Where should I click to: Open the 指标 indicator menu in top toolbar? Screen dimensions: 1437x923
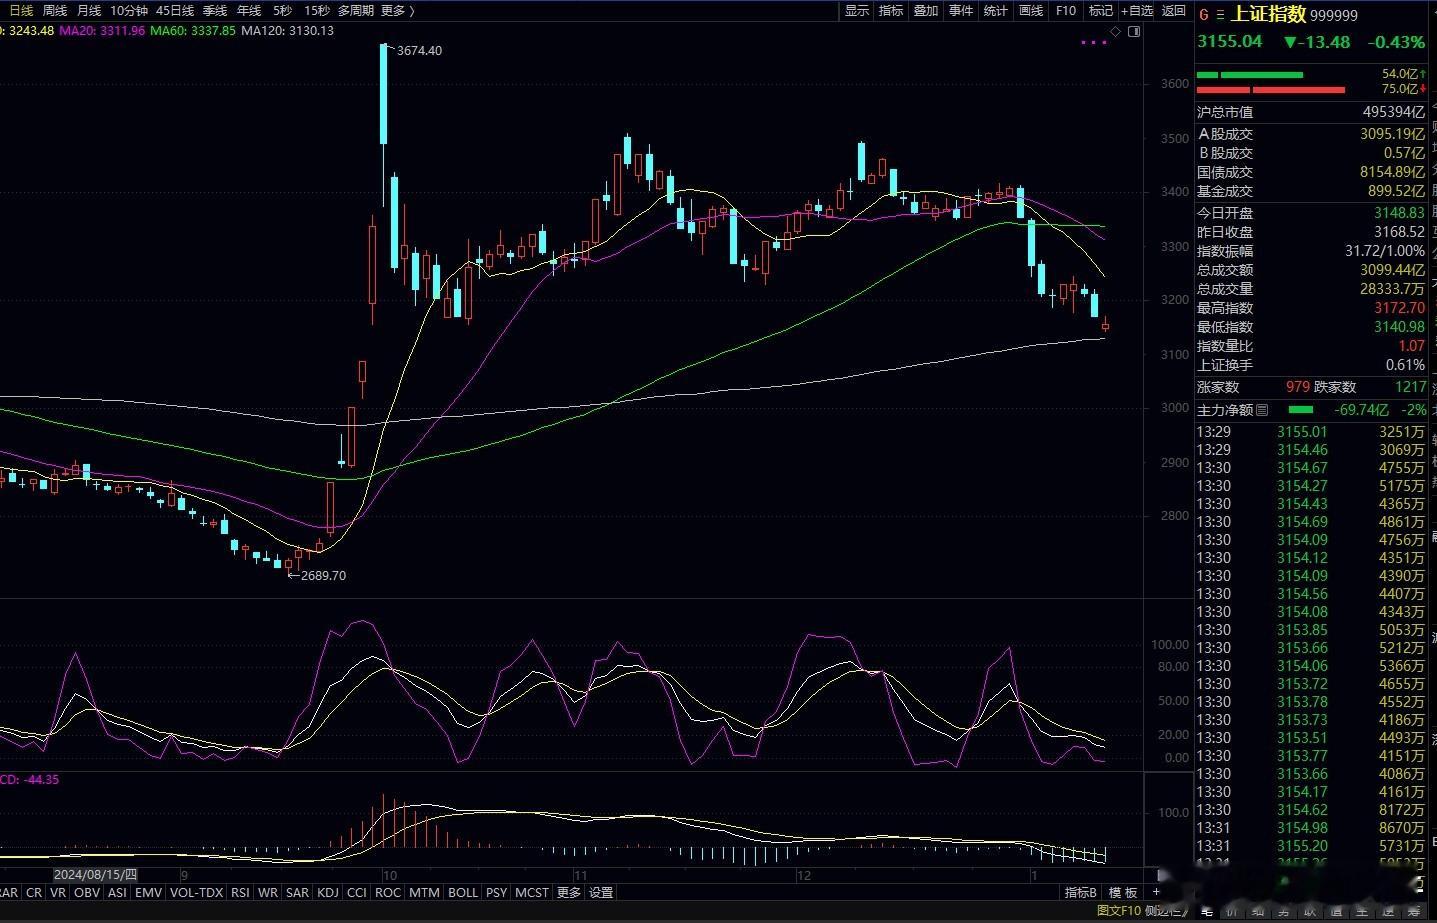tap(891, 11)
